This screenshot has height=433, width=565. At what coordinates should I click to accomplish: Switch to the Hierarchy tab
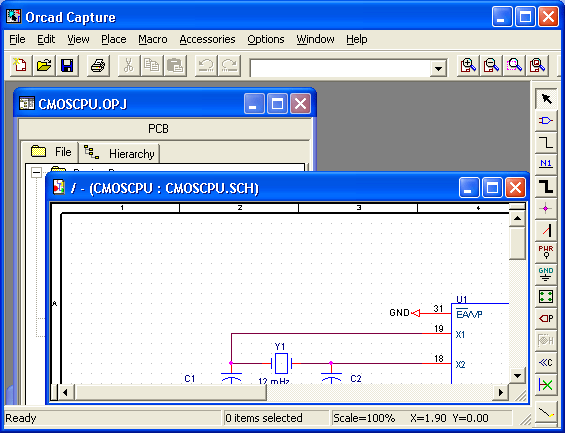pos(119,153)
